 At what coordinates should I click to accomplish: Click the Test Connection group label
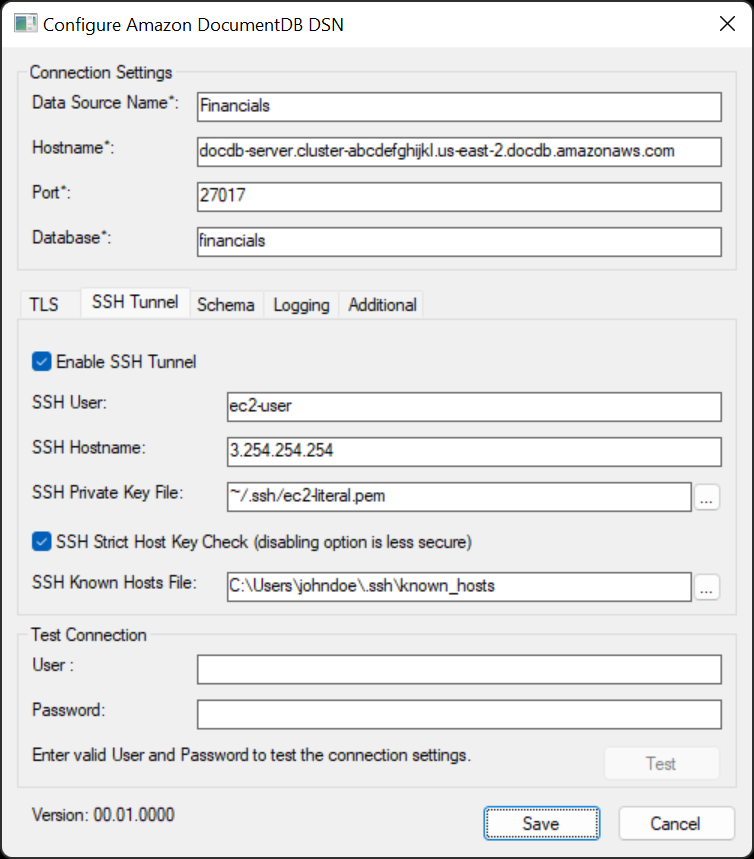pos(89,634)
